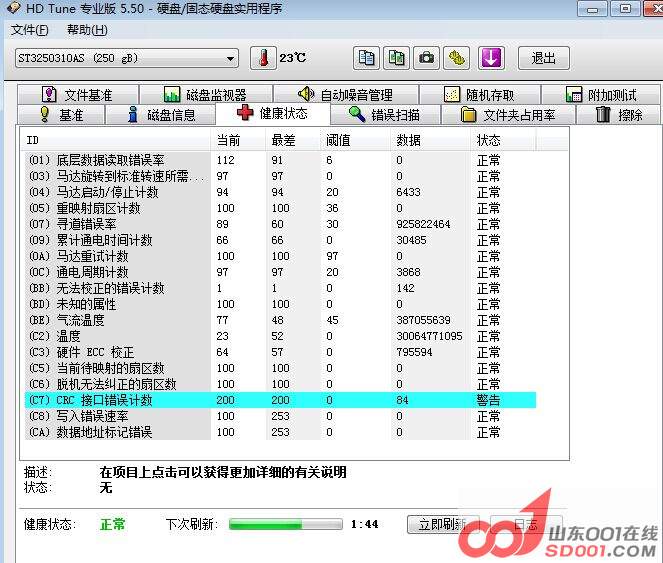This screenshot has height=563, width=663.
Task: Click the thermometer temperature icon
Action: pos(263,58)
